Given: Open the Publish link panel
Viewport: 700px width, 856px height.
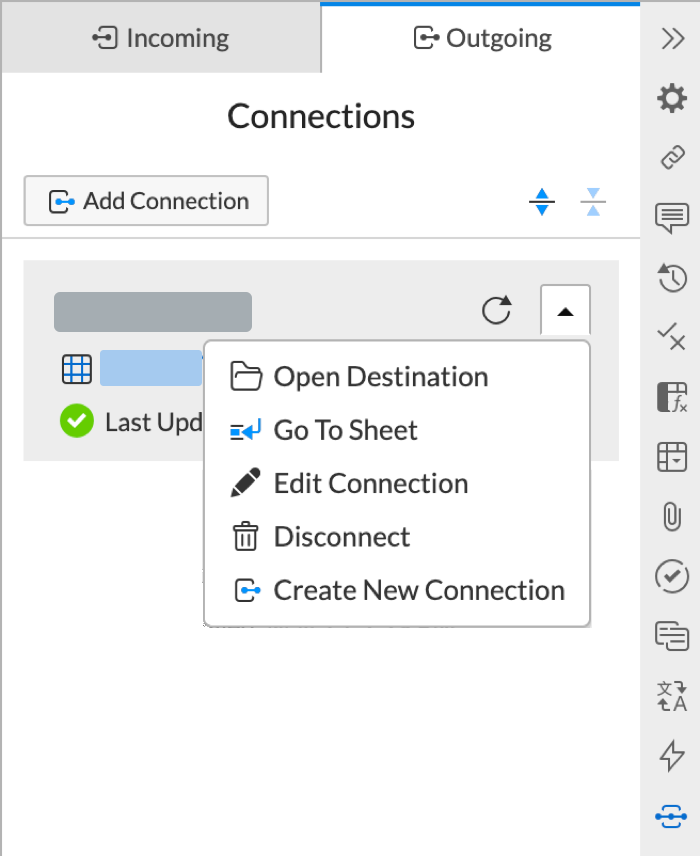Looking at the screenshot, I should click(671, 158).
